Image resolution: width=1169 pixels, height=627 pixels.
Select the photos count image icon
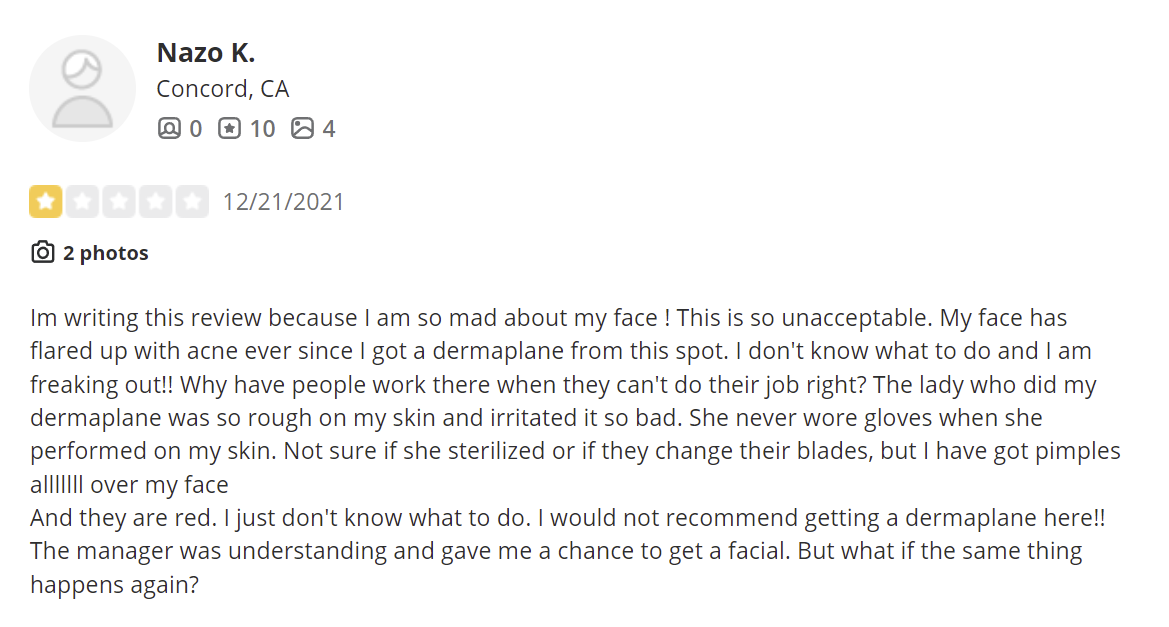[x=302, y=128]
